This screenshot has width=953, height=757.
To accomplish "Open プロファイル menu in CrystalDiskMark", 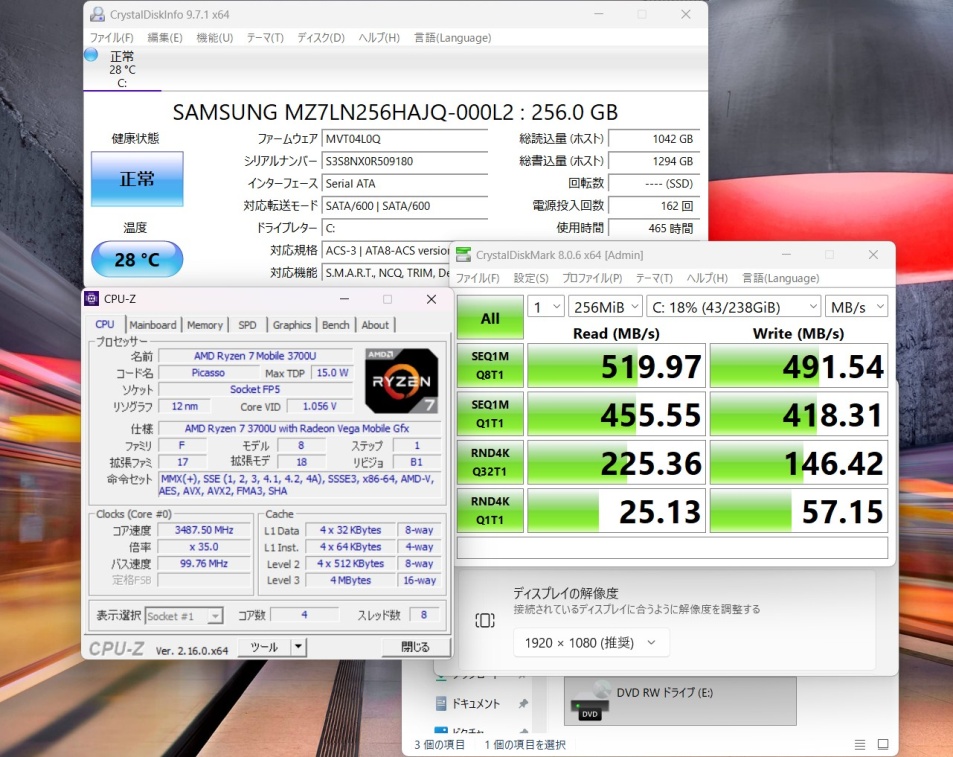I will pyautogui.click(x=592, y=278).
